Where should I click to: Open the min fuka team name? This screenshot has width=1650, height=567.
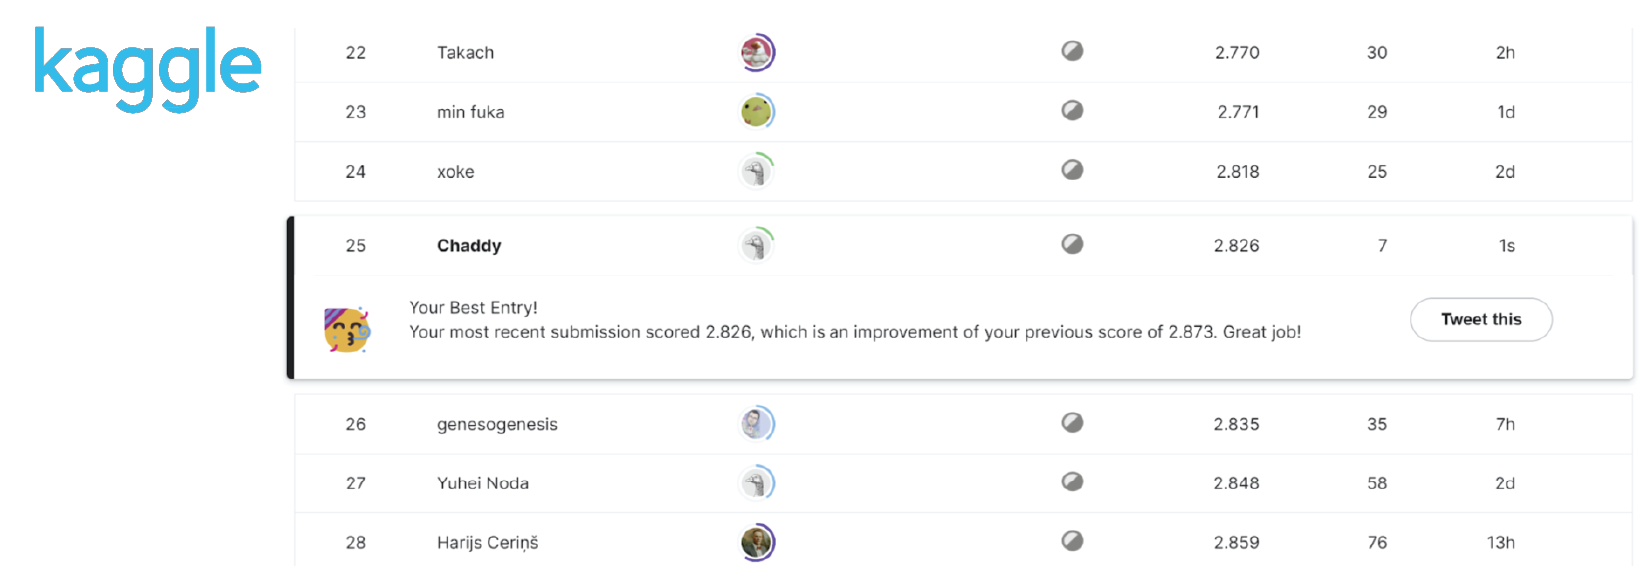coord(470,112)
